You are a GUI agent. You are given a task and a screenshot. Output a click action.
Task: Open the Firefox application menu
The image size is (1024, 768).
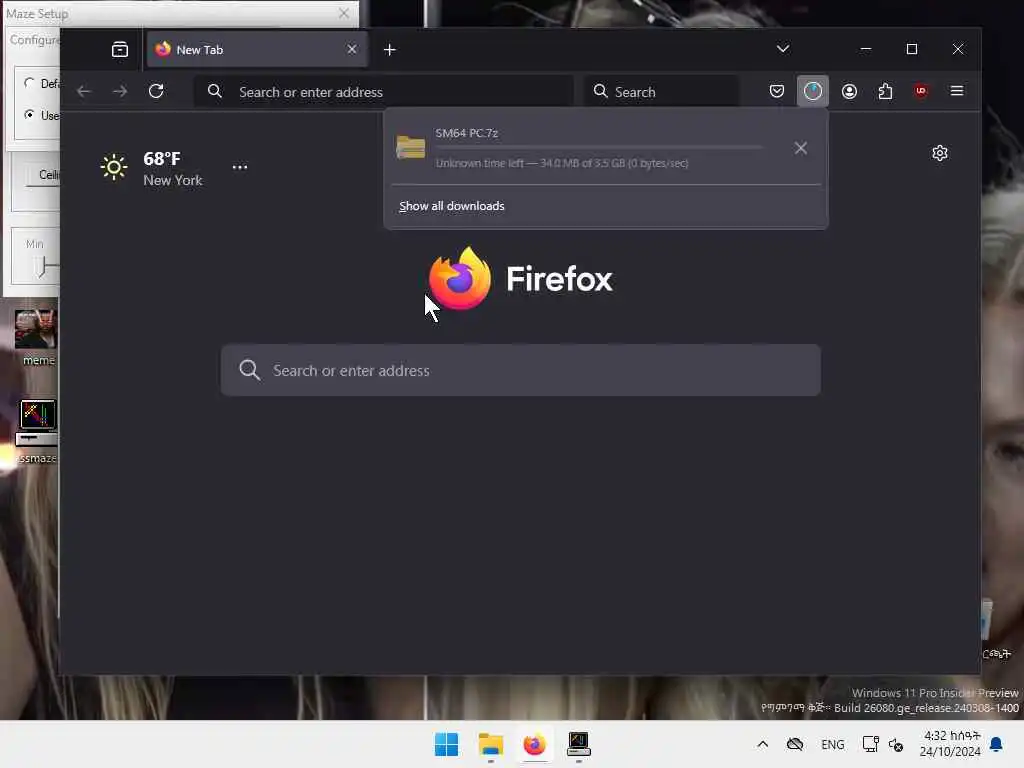coord(957,91)
